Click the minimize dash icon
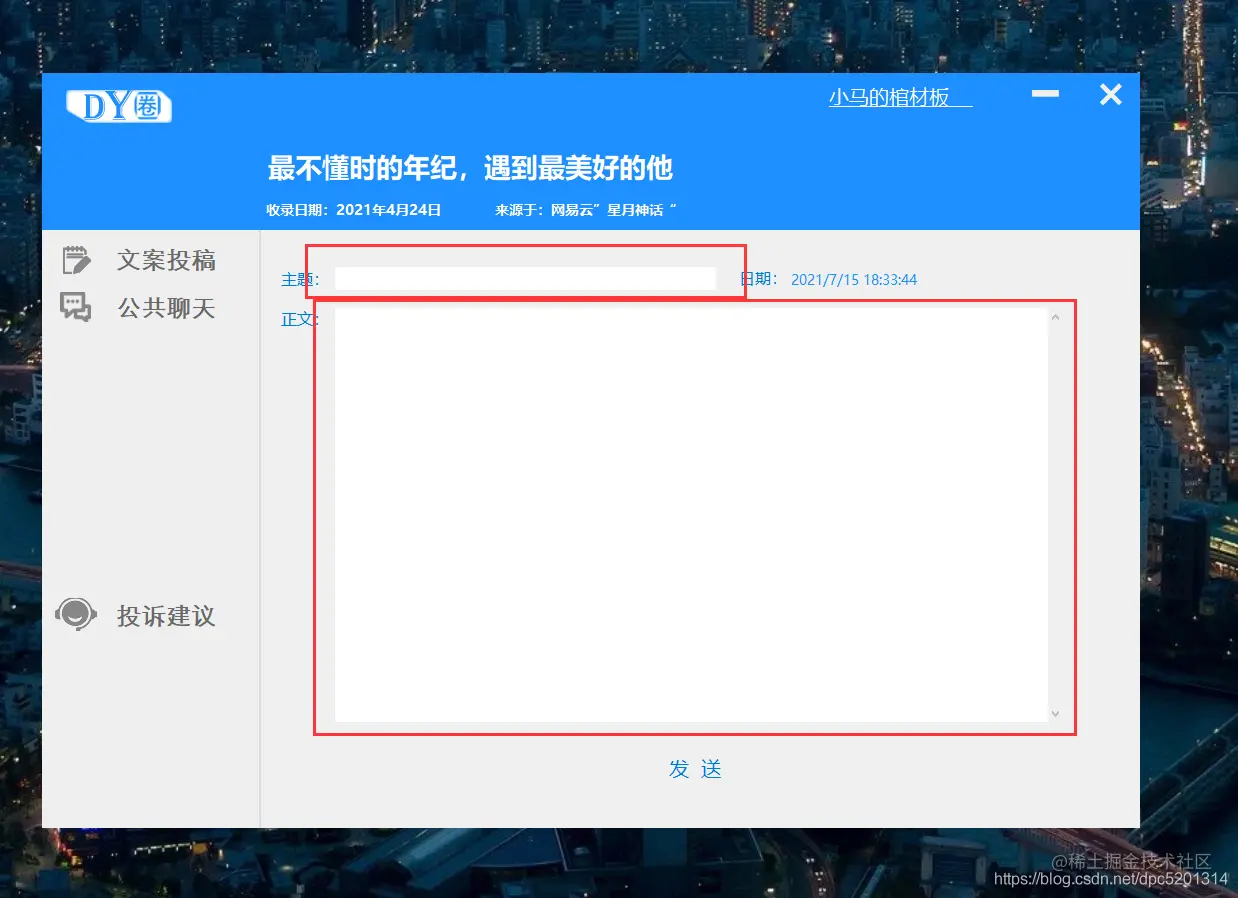The image size is (1238, 898). coord(1044,93)
